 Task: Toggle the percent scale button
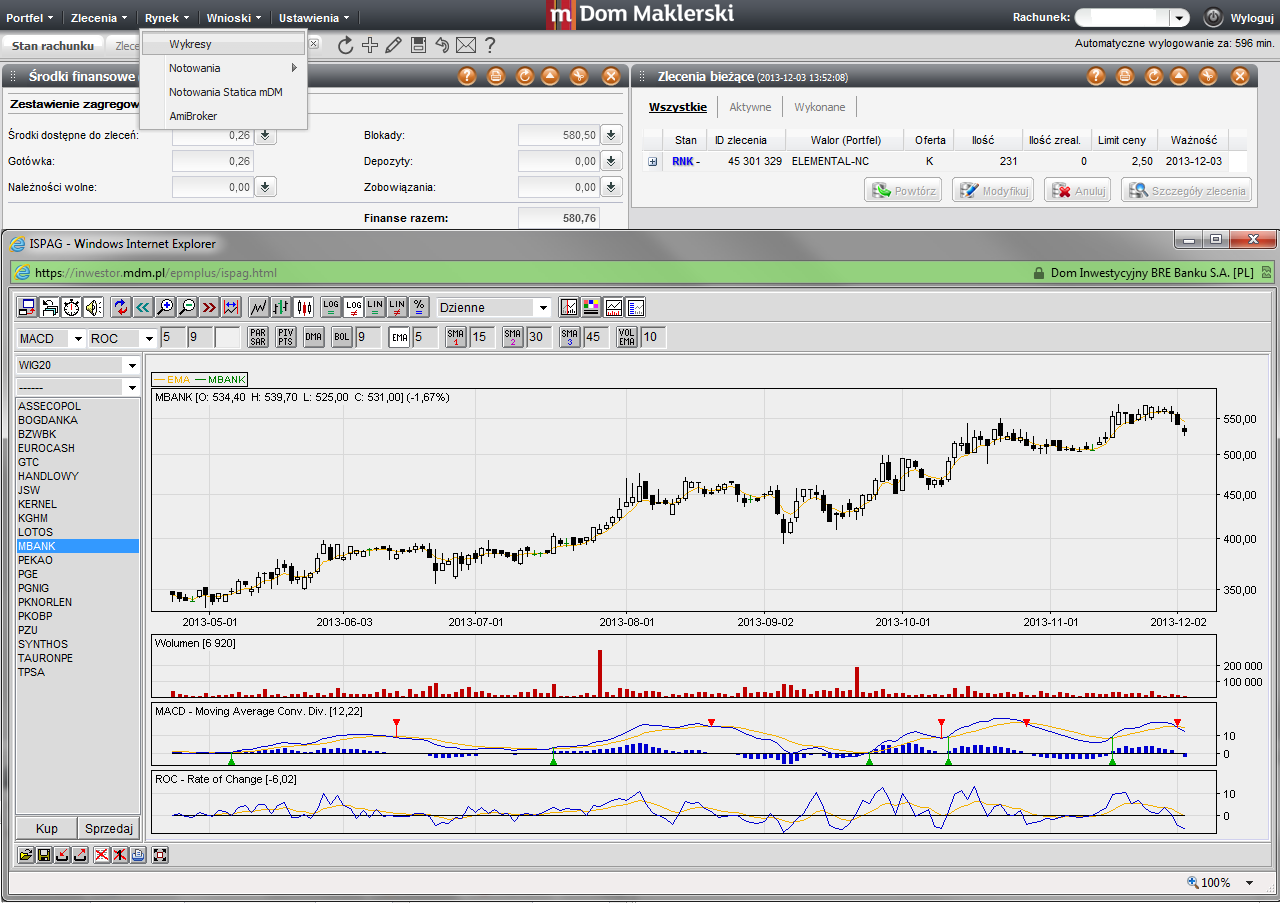[x=419, y=307]
